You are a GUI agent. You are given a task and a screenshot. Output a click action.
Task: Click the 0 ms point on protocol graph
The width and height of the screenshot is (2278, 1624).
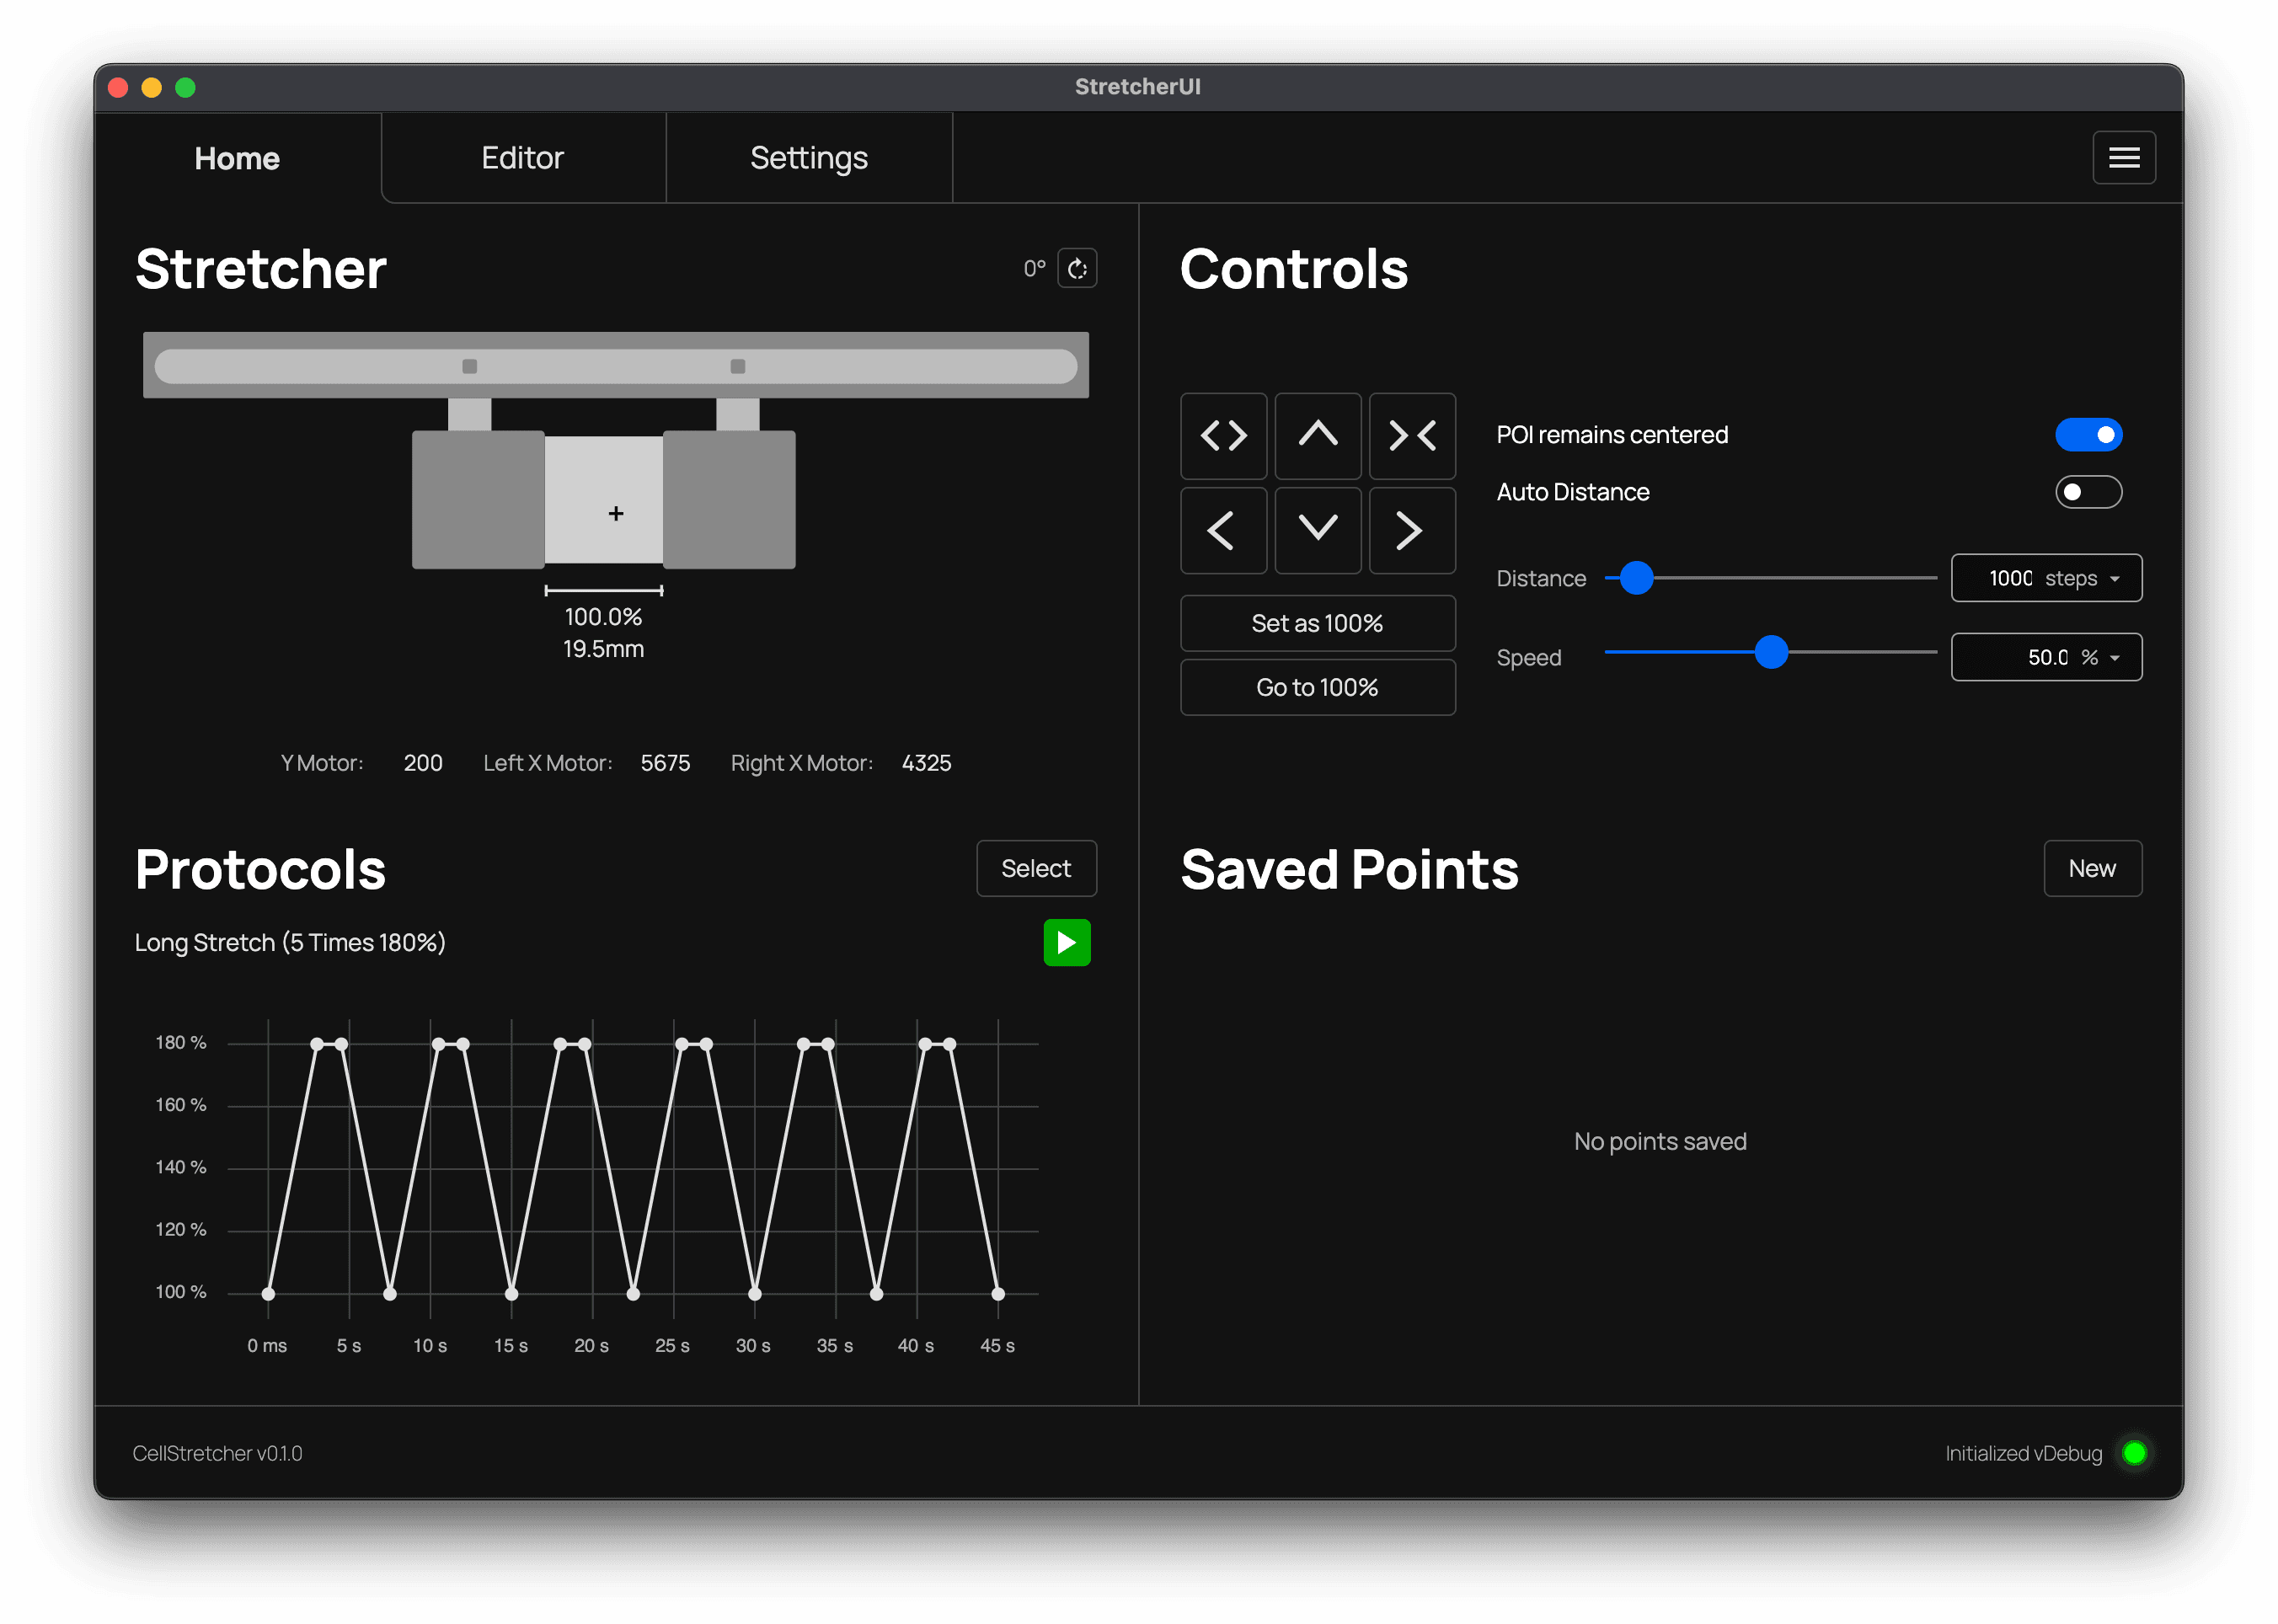point(268,1293)
